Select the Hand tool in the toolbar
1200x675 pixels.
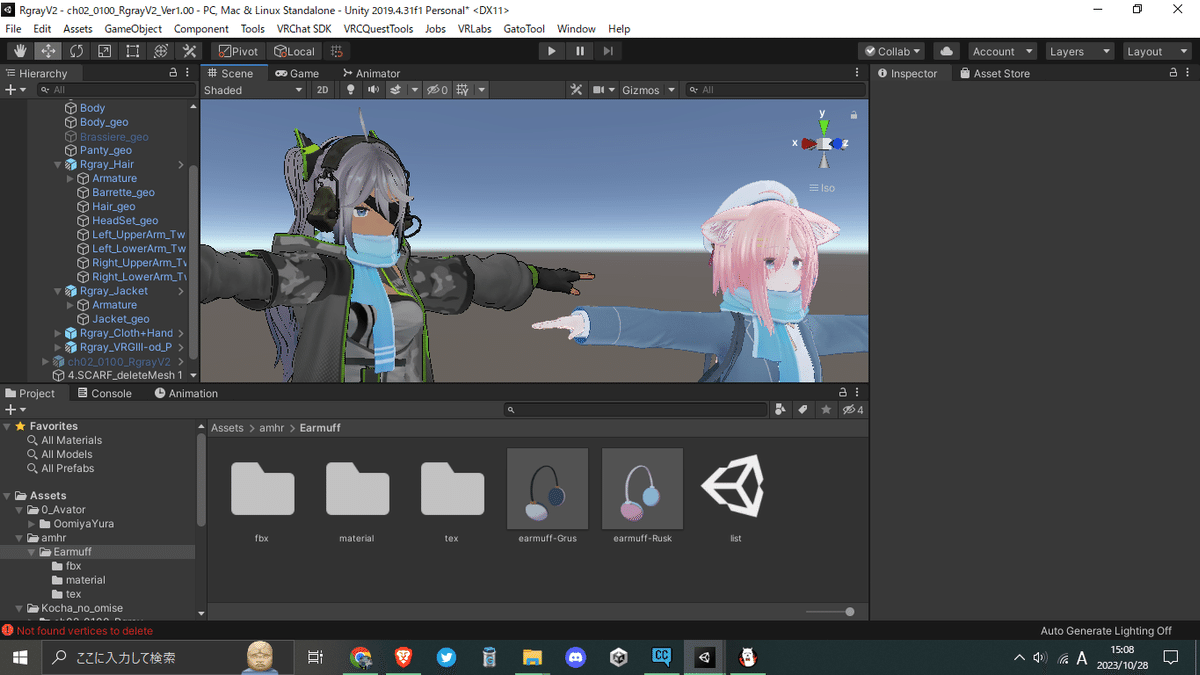[18, 50]
